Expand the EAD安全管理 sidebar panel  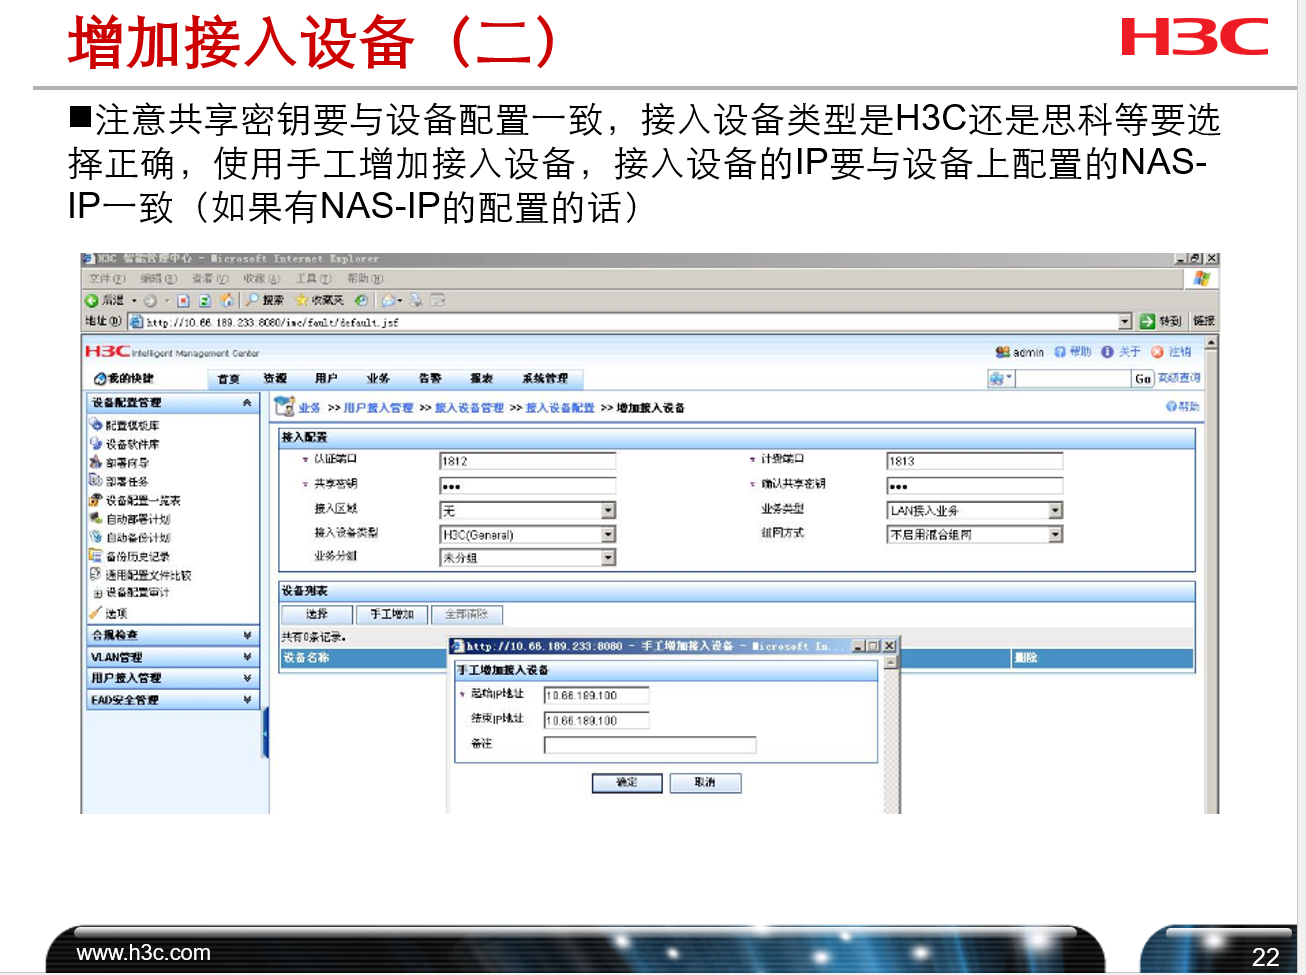coord(247,700)
